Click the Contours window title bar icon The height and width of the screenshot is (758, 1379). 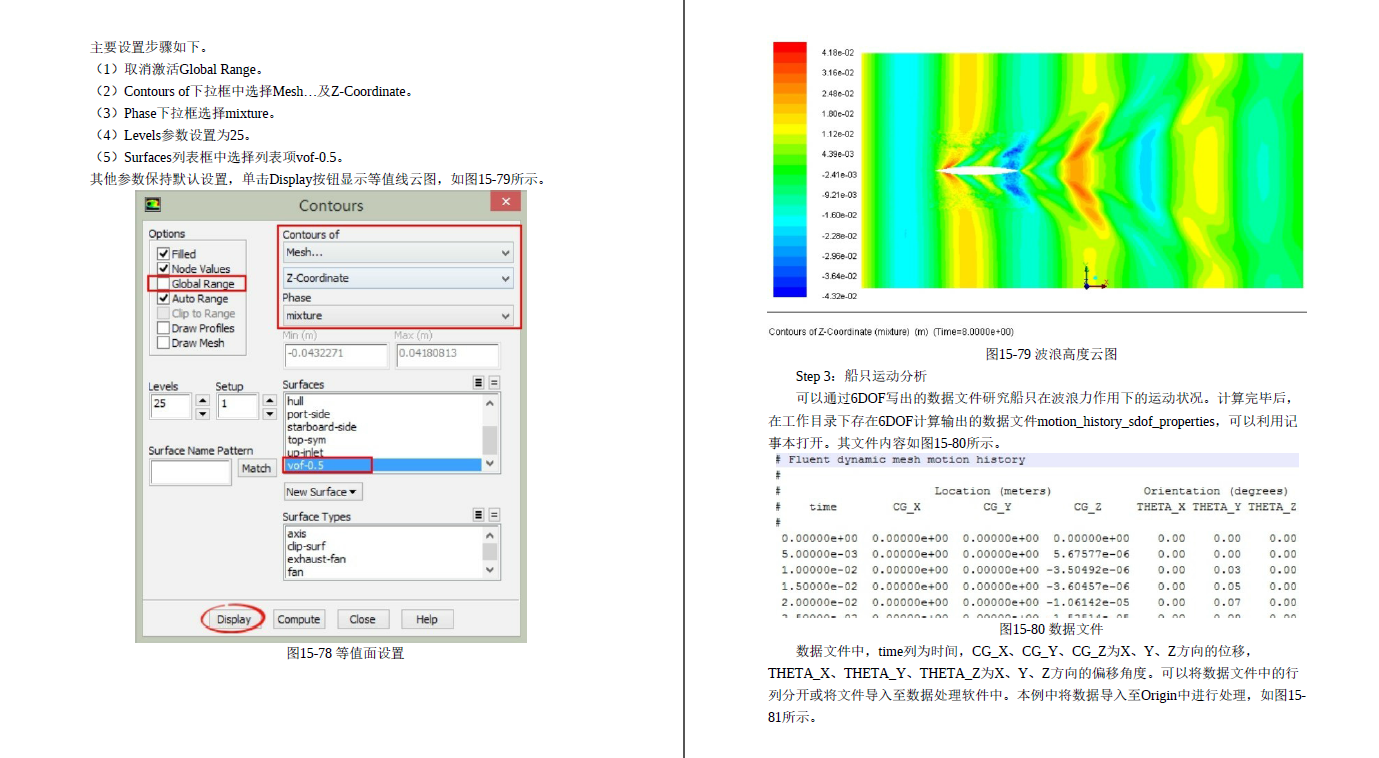[x=152, y=203]
